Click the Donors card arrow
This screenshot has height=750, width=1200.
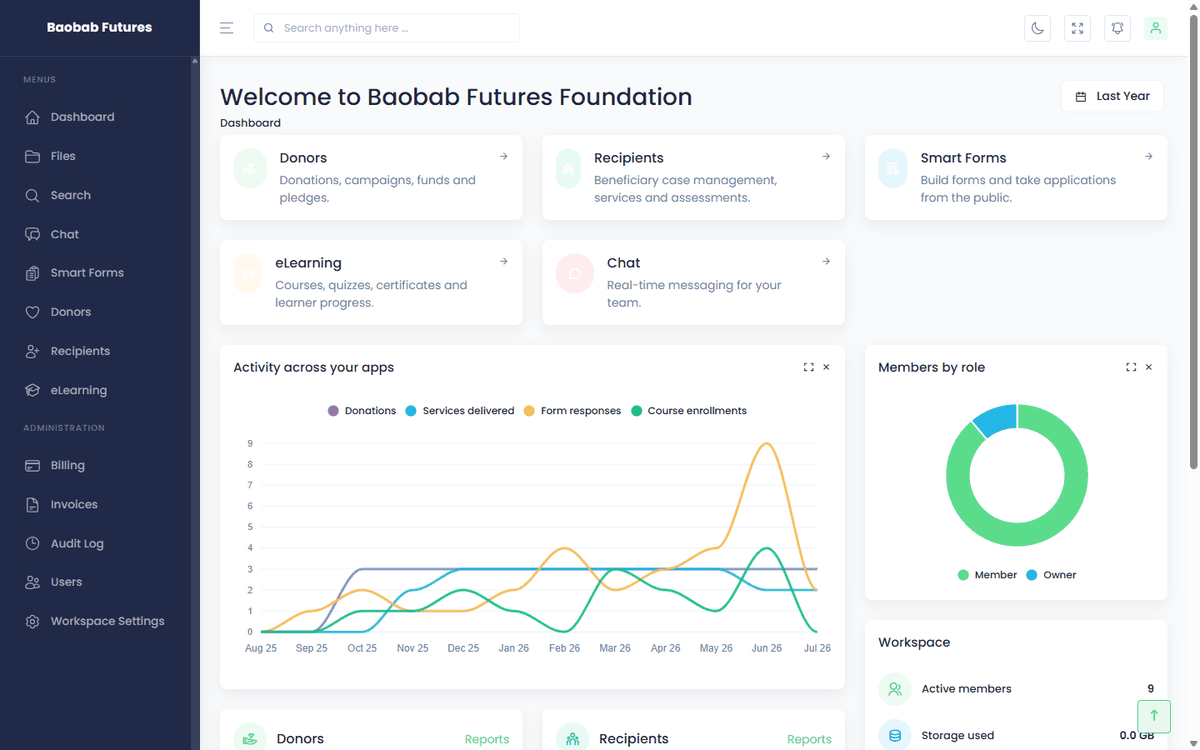pos(504,156)
